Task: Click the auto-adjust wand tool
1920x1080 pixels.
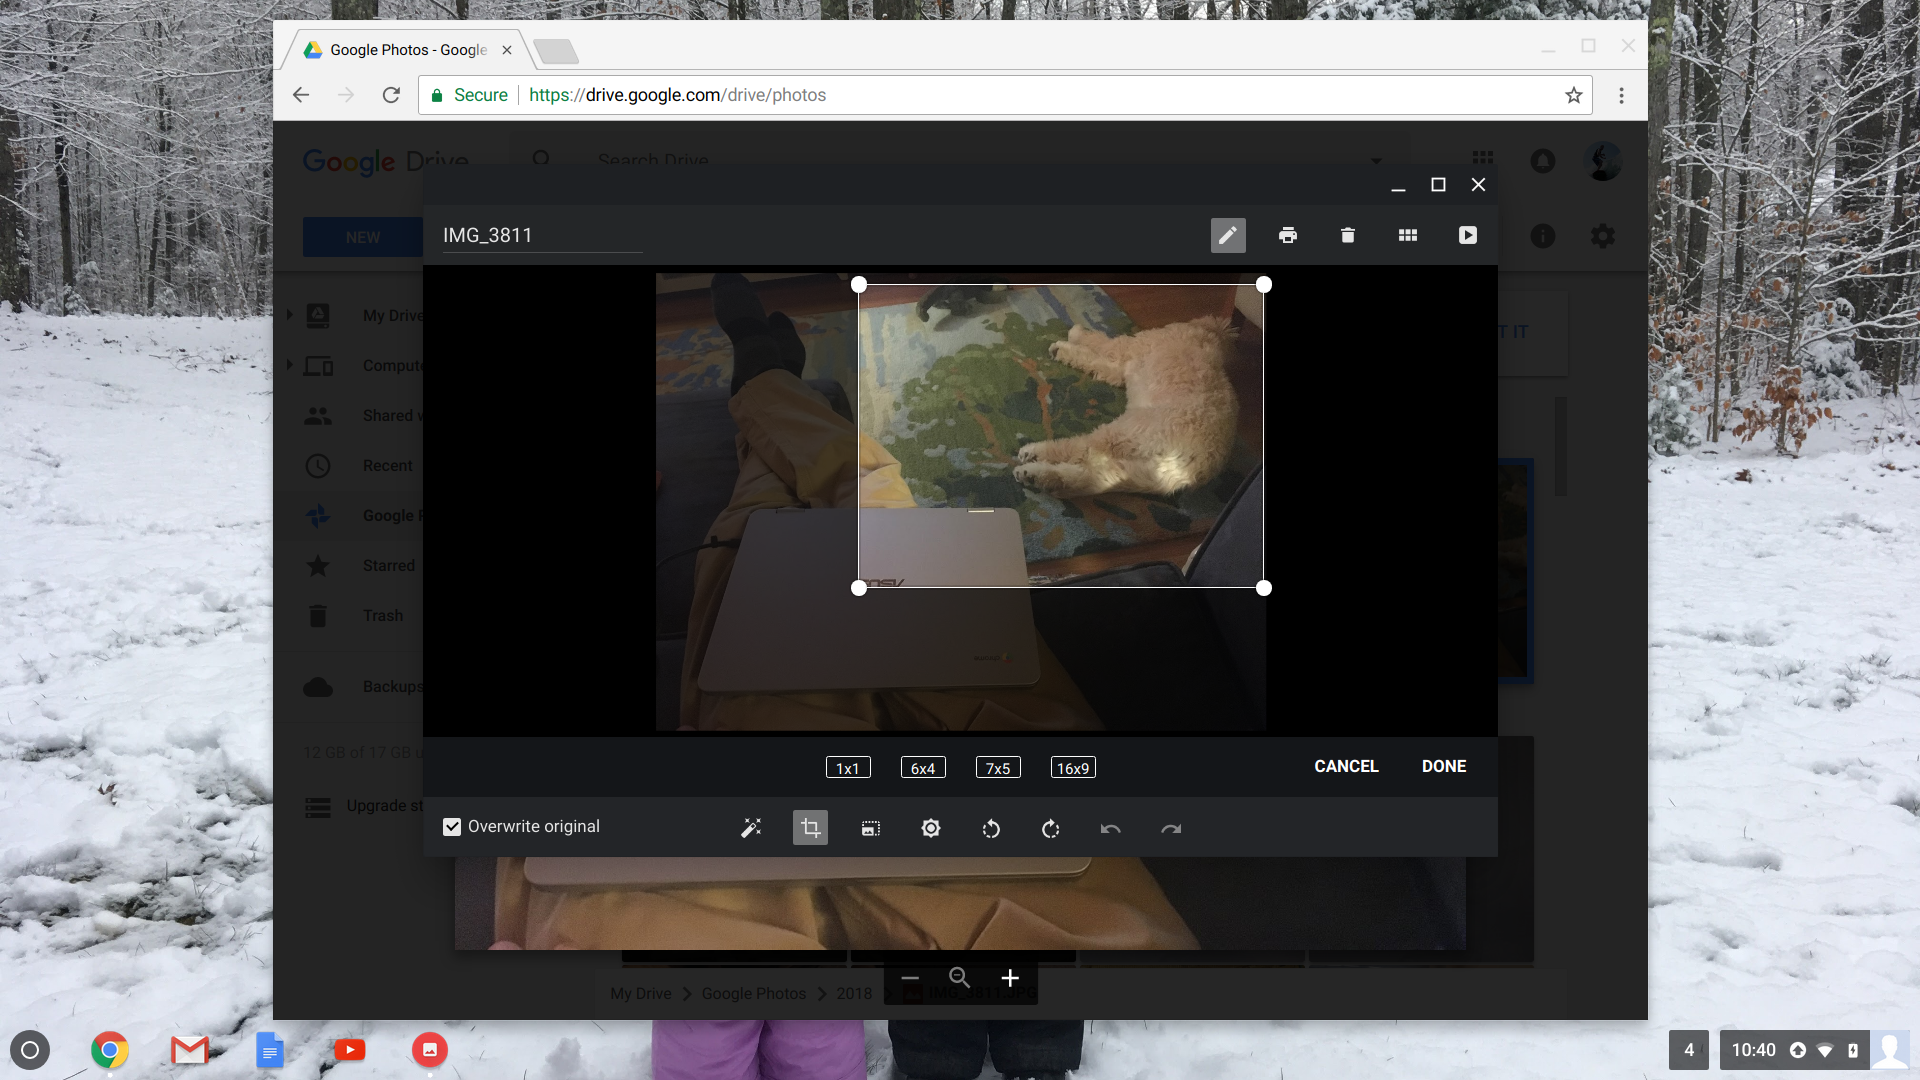Action: (x=750, y=828)
